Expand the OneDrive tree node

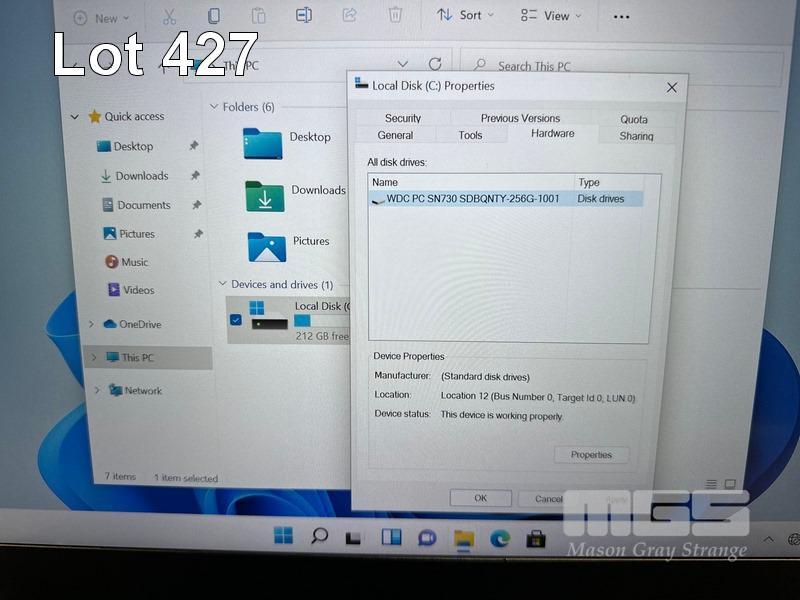click(92, 324)
